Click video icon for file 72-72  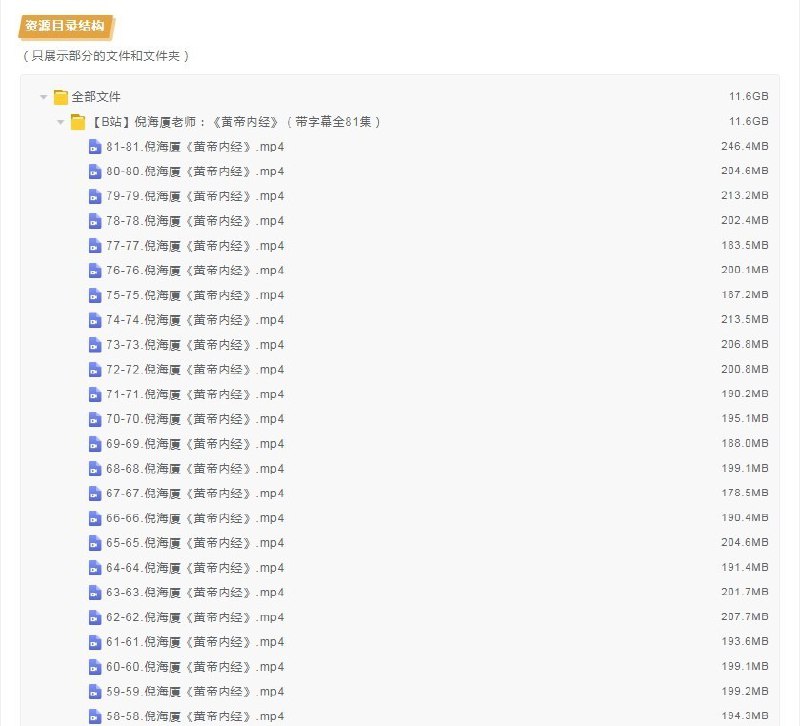pos(95,370)
